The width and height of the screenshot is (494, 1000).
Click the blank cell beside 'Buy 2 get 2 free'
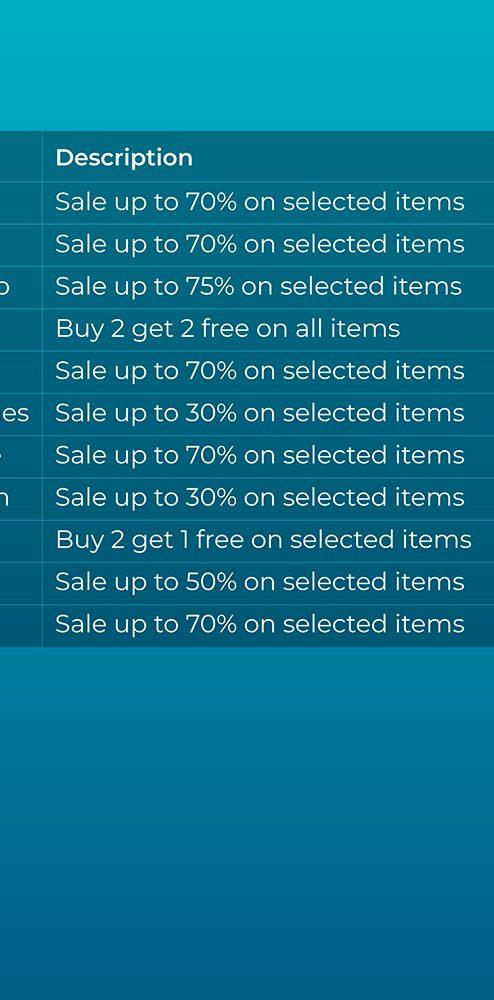tap(21, 329)
